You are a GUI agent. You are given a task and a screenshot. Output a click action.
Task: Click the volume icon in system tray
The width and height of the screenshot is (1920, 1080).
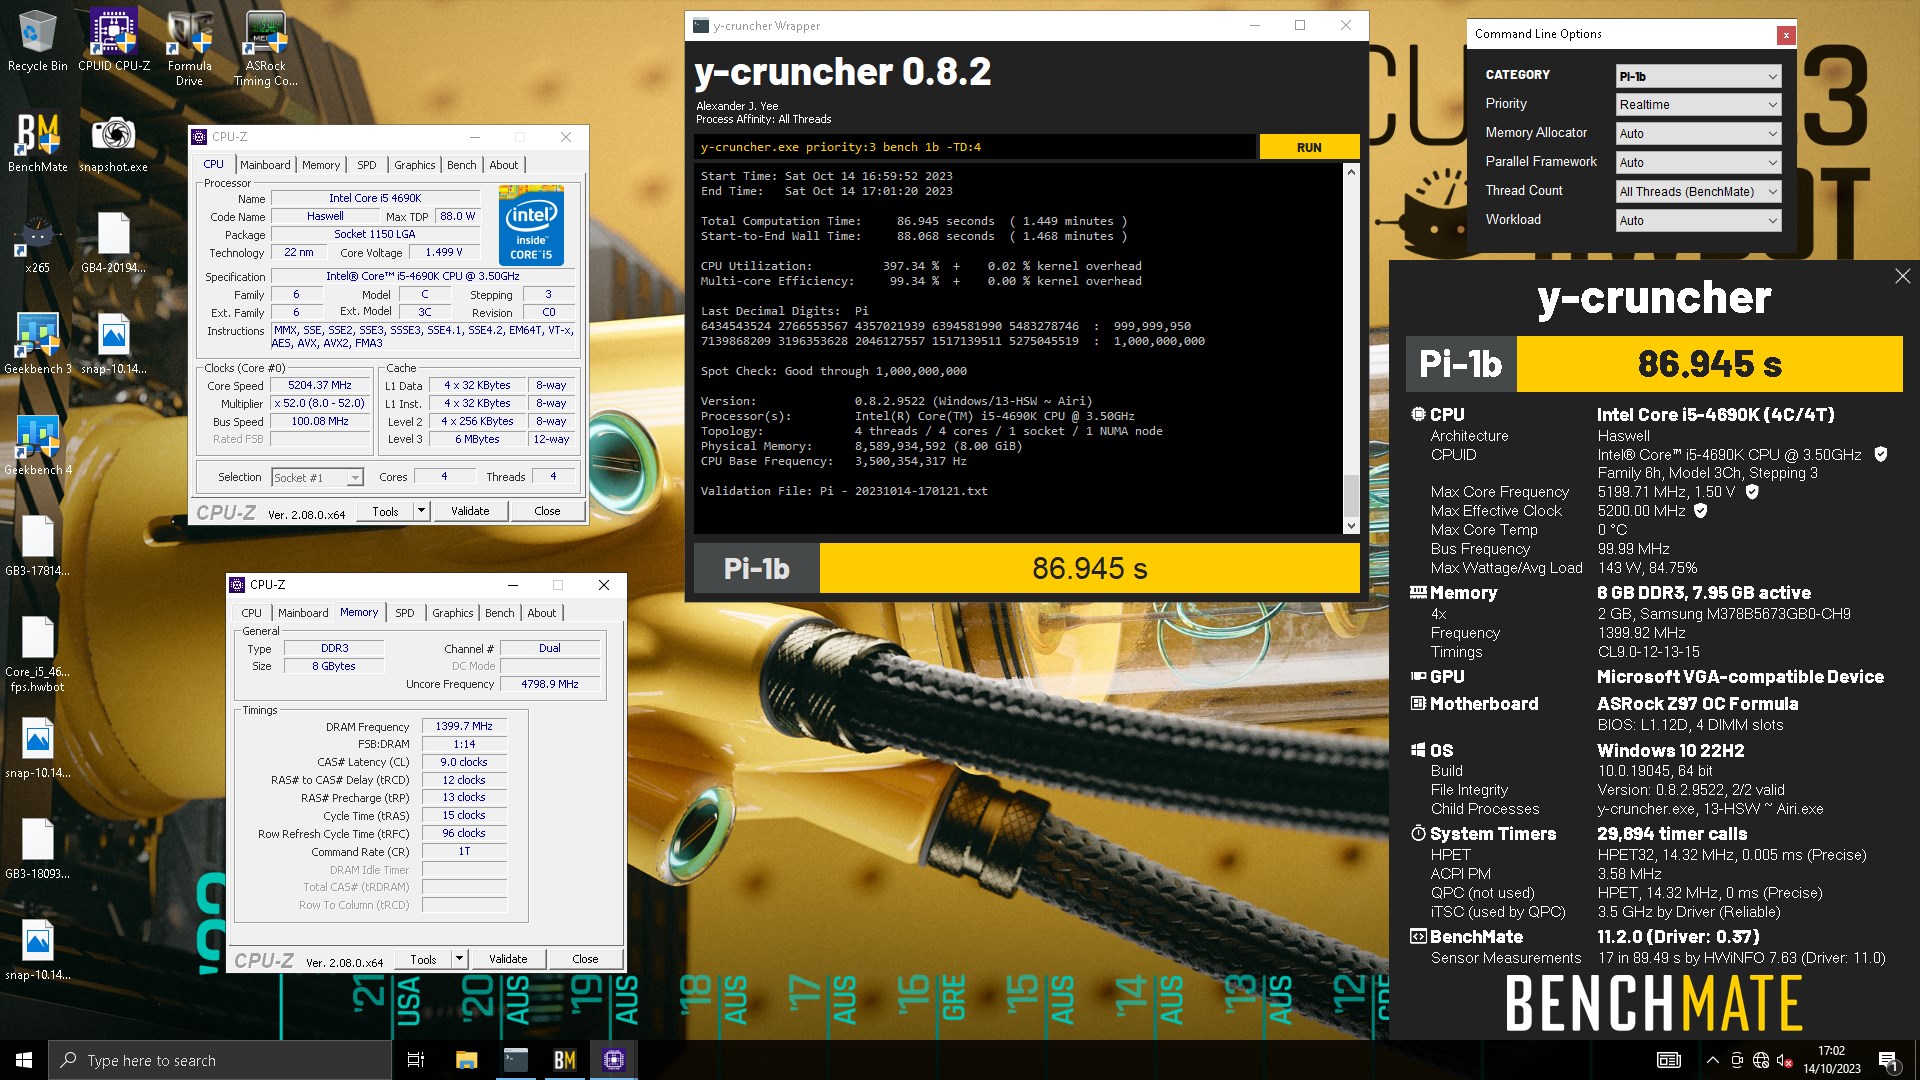1785,1060
